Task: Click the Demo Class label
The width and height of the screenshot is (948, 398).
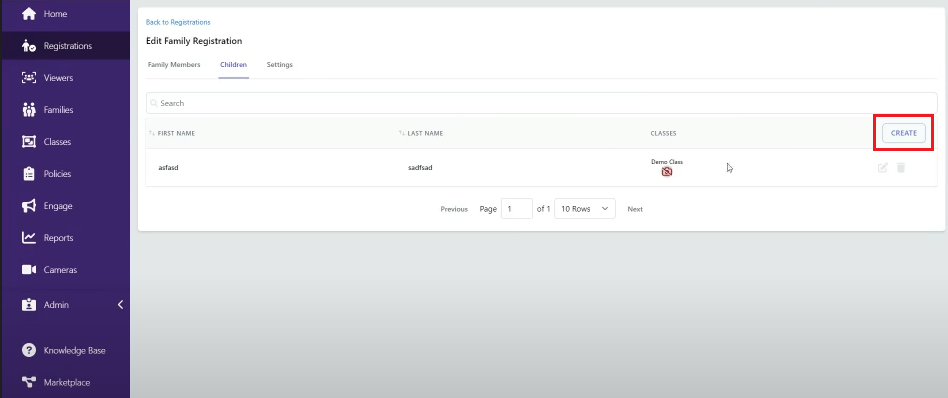Action: (667, 161)
